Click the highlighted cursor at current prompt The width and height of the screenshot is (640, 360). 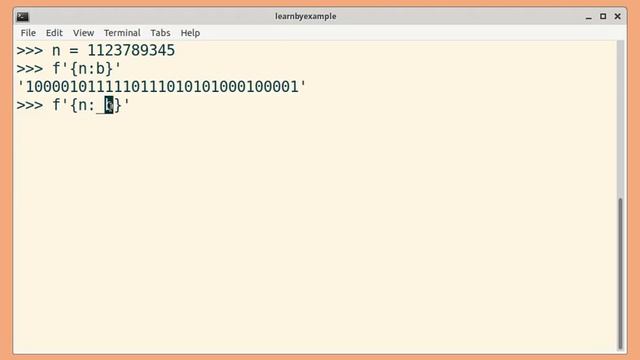click(x=109, y=105)
